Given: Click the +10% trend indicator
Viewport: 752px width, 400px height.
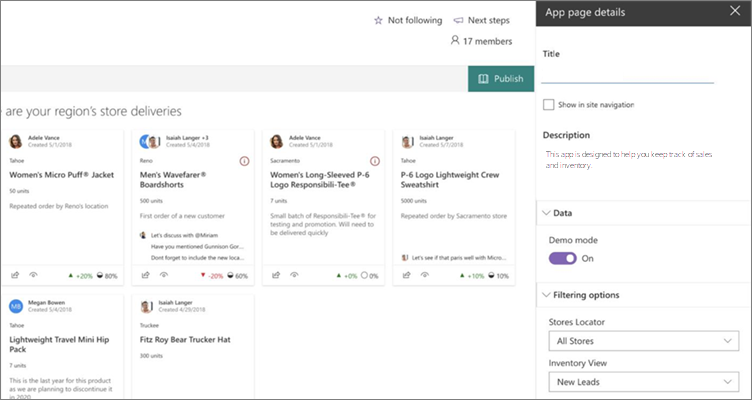Looking at the screenshot, I should coord(471,276).
